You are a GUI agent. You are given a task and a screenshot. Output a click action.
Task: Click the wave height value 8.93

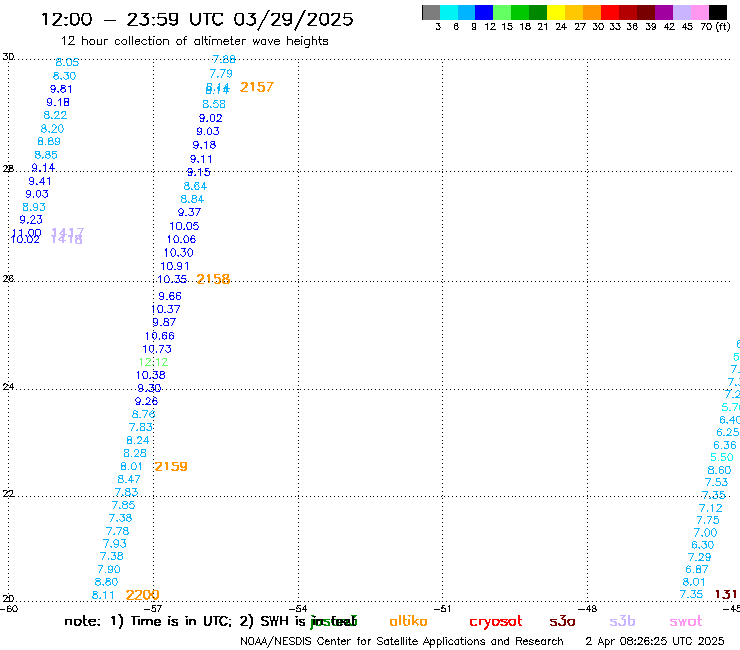tap(34, 207)
